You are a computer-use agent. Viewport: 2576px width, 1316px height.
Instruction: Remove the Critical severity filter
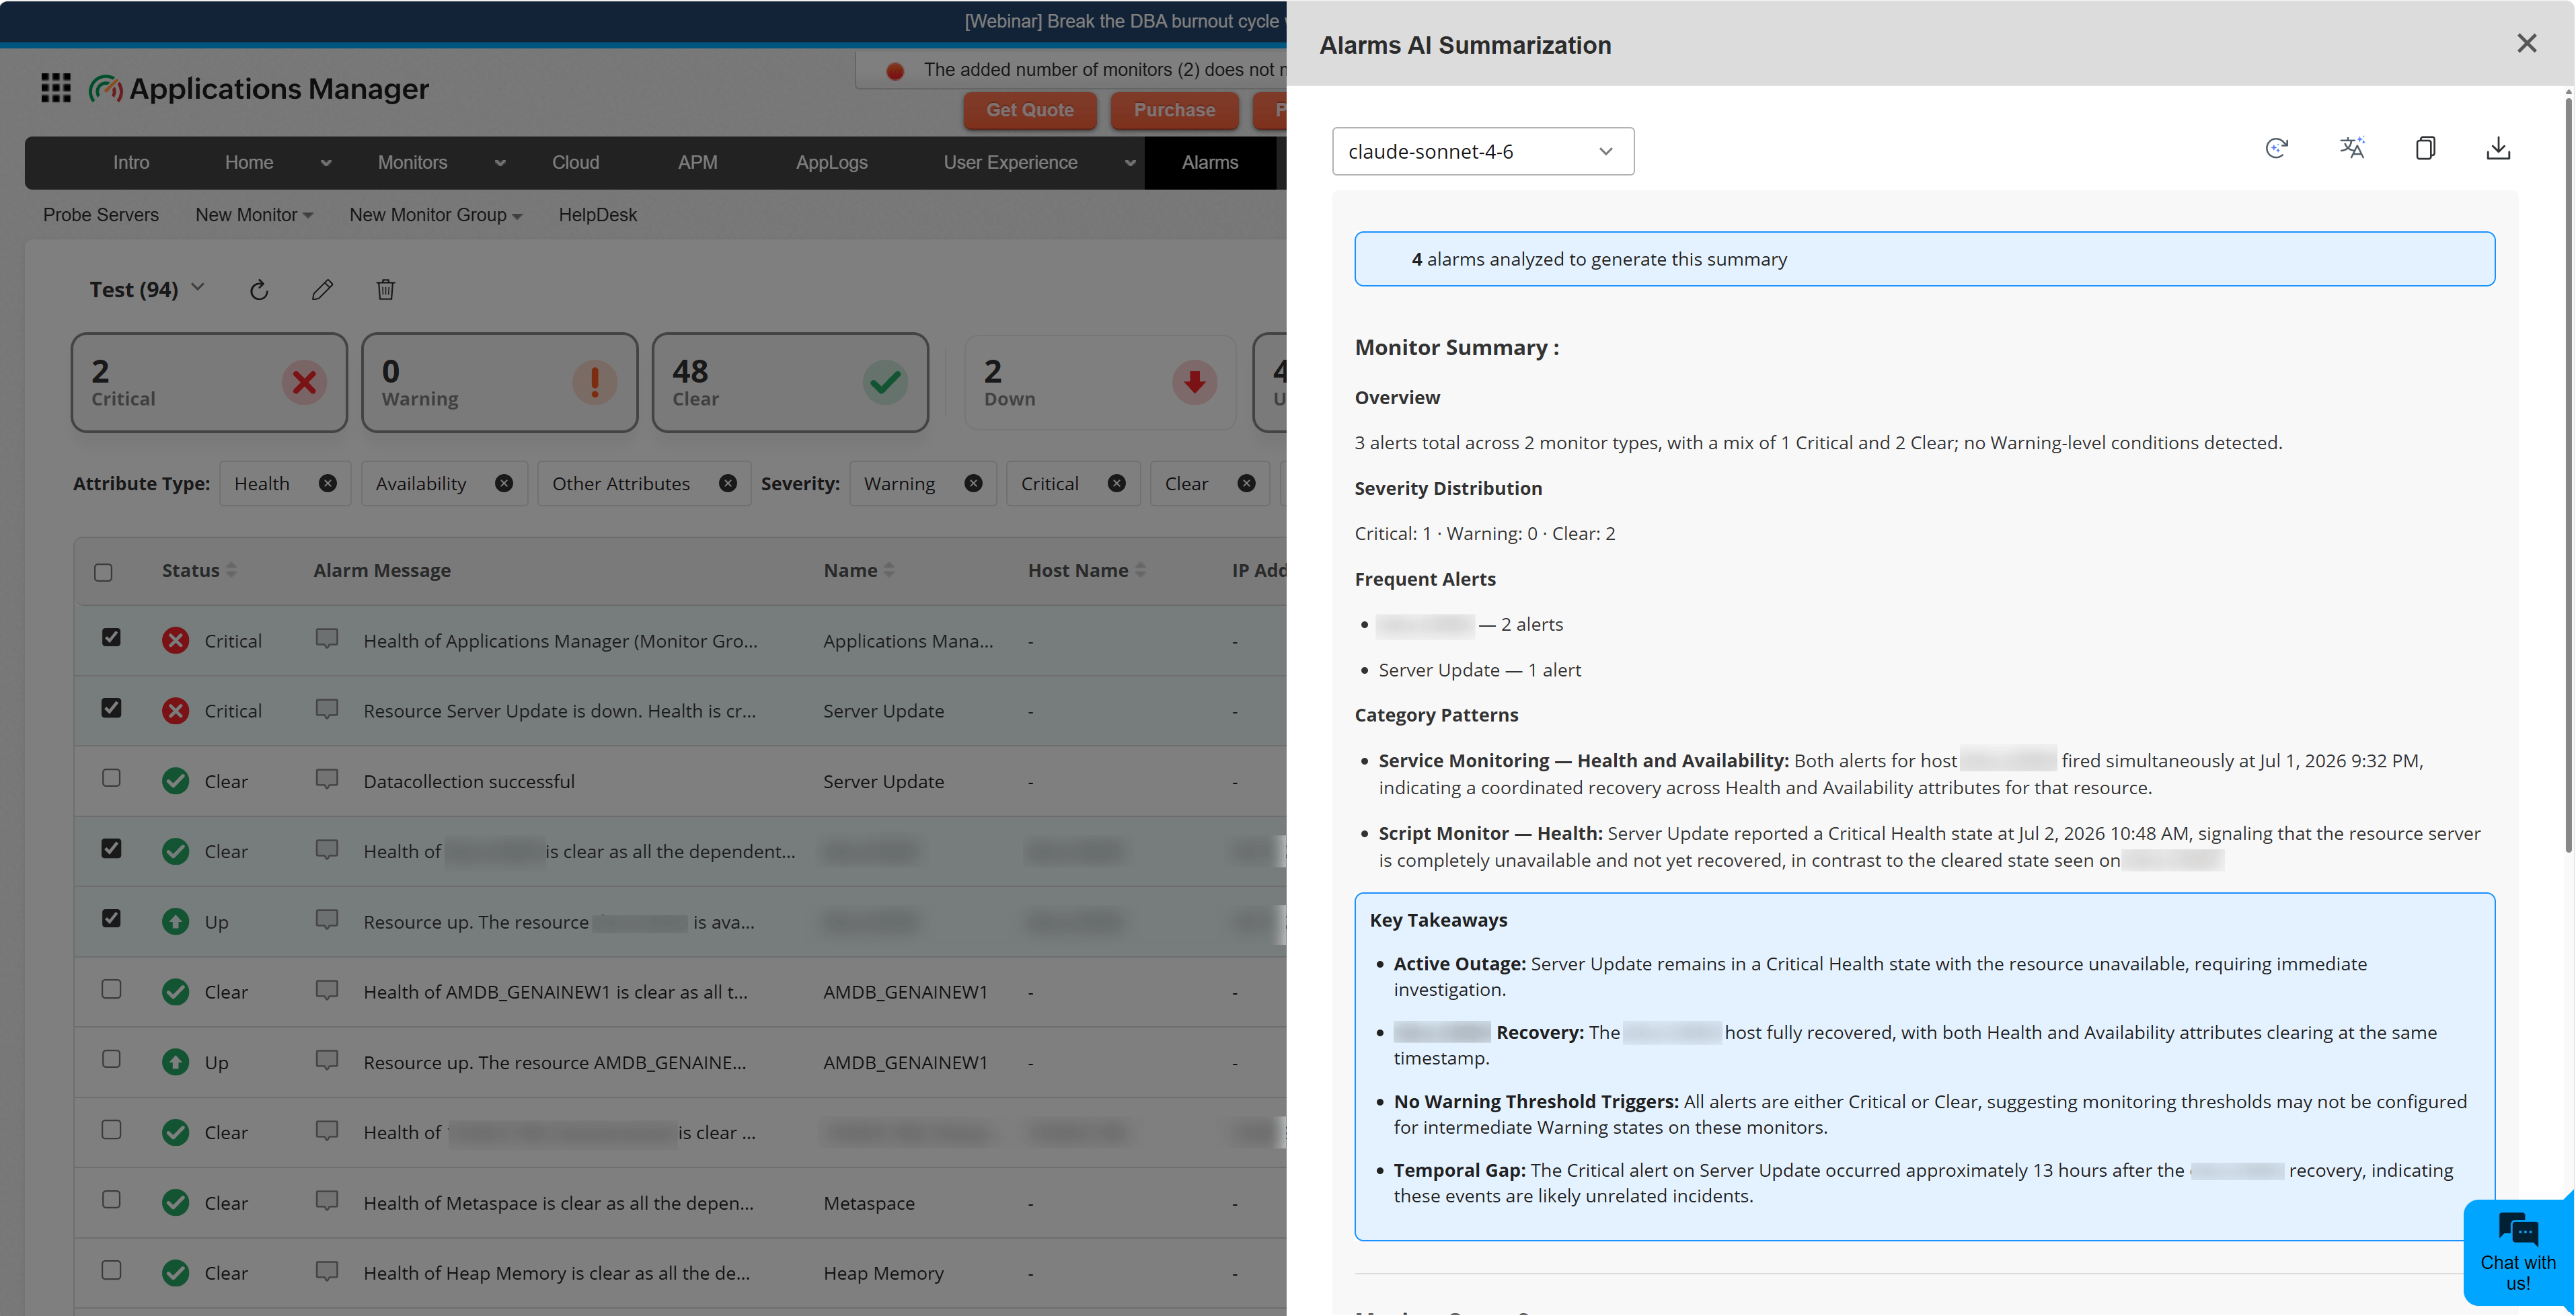pyautogui.click(x=1117, y=484)
